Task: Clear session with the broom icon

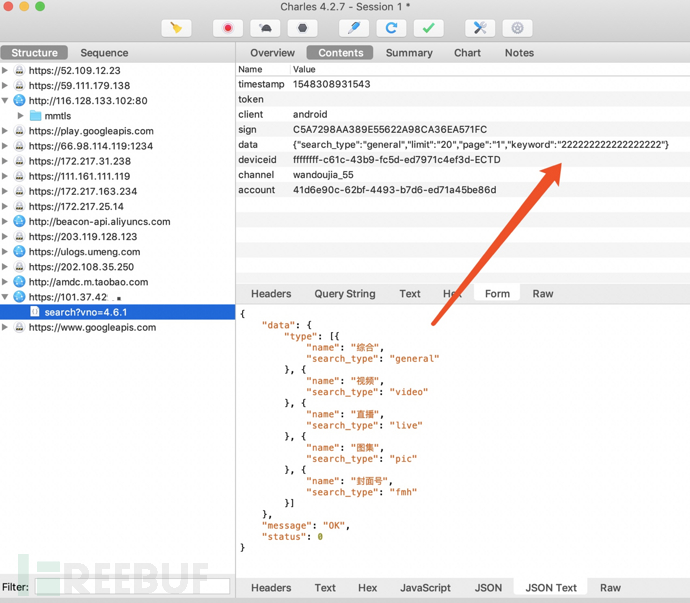Action: [176, 29]
